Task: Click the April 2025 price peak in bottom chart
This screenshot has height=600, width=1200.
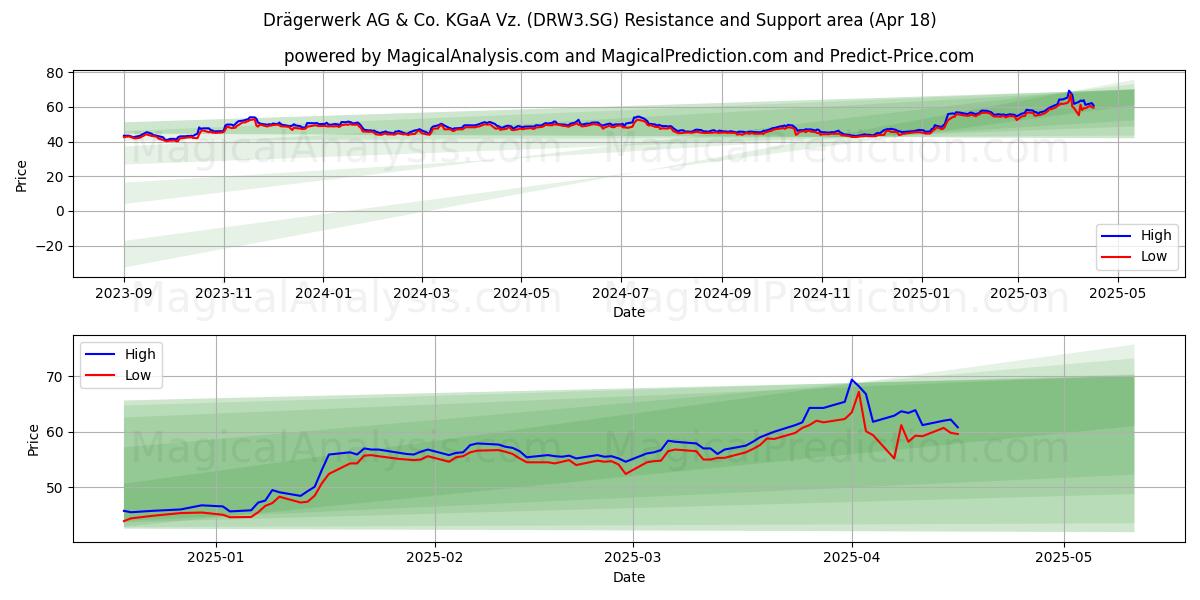Action: pyautogui.click(x=852, y=380)
